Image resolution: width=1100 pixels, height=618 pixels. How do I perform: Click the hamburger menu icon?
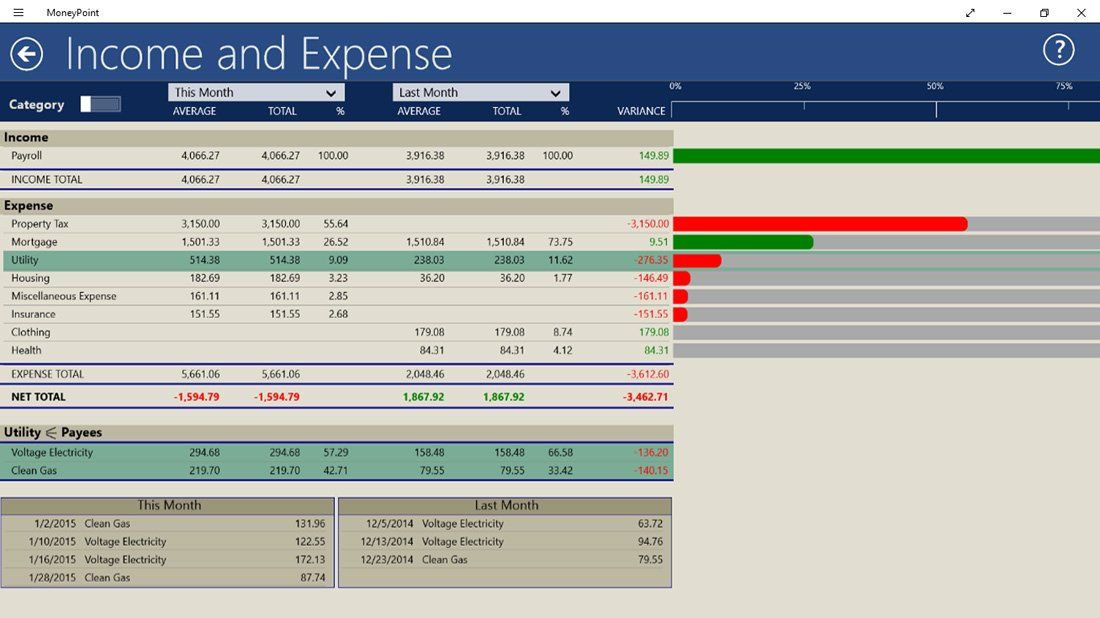[17, 12]
